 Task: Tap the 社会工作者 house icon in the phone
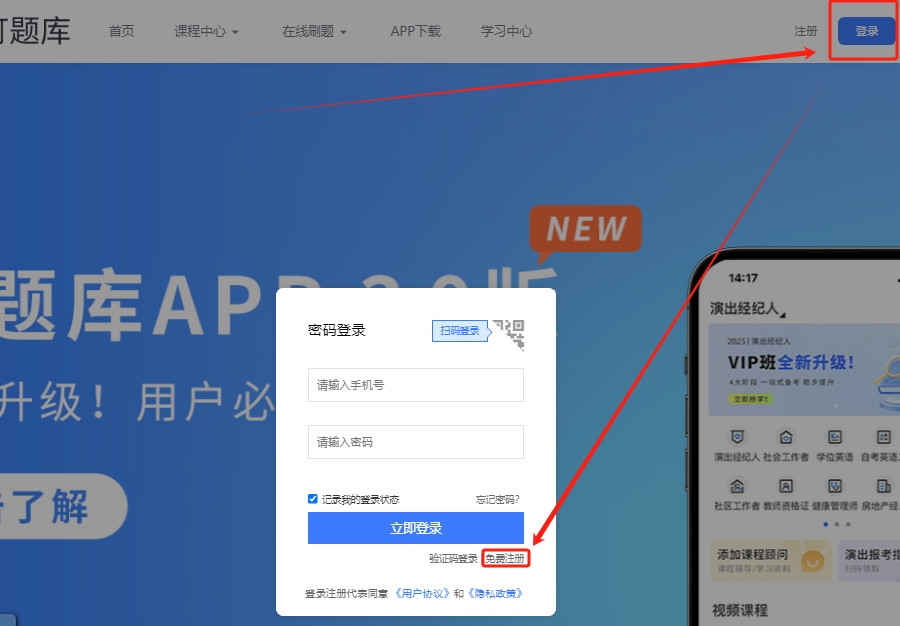786,437
